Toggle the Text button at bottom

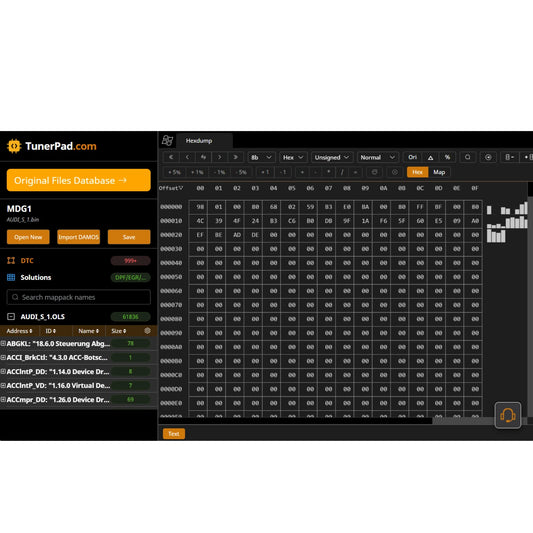click(x=174, y=434)
